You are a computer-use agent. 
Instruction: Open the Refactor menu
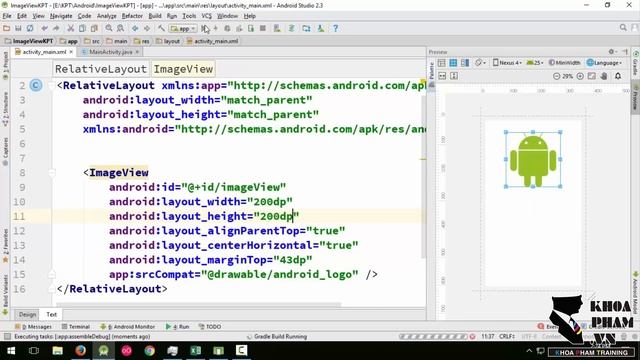point(132,16)
